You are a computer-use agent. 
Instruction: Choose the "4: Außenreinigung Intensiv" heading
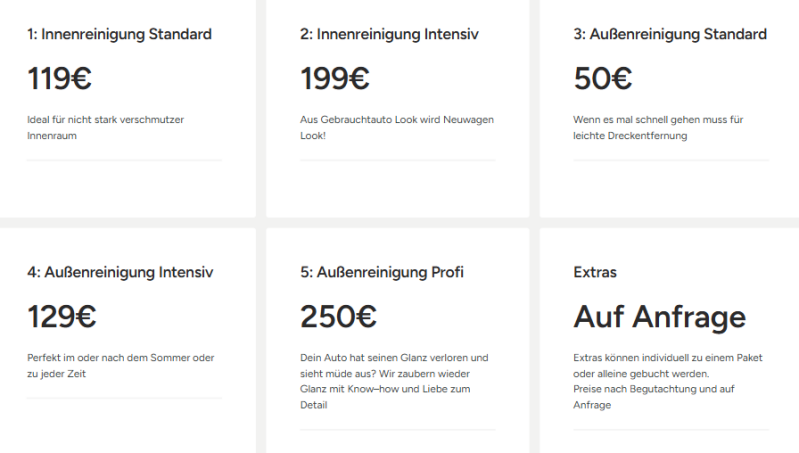click(x=120, y=272)
